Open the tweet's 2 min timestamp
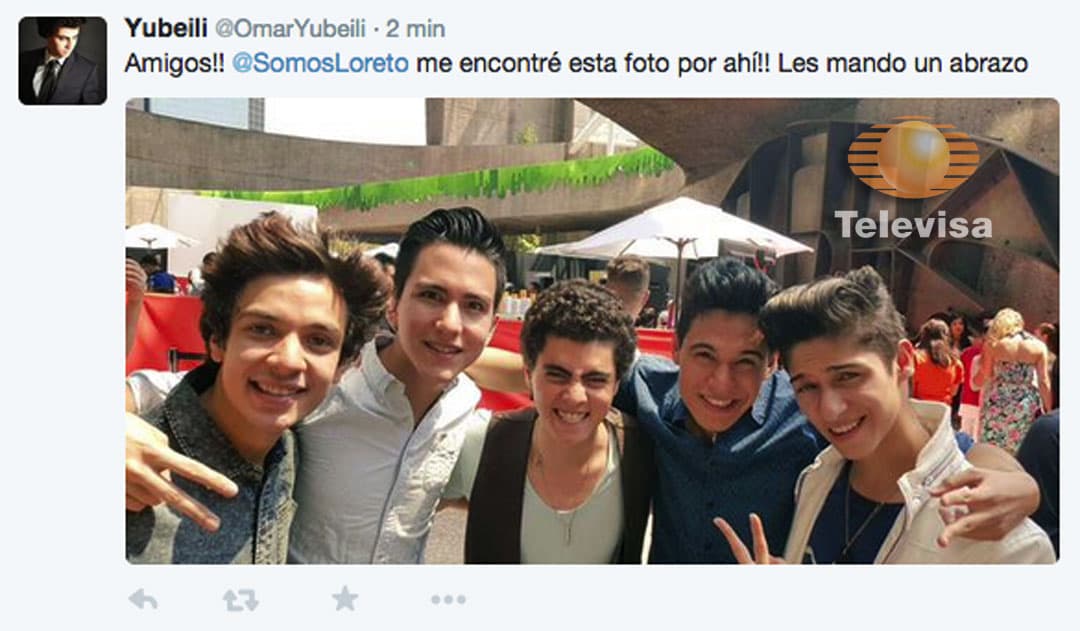Screen dimensions: 1080x631 415,29
